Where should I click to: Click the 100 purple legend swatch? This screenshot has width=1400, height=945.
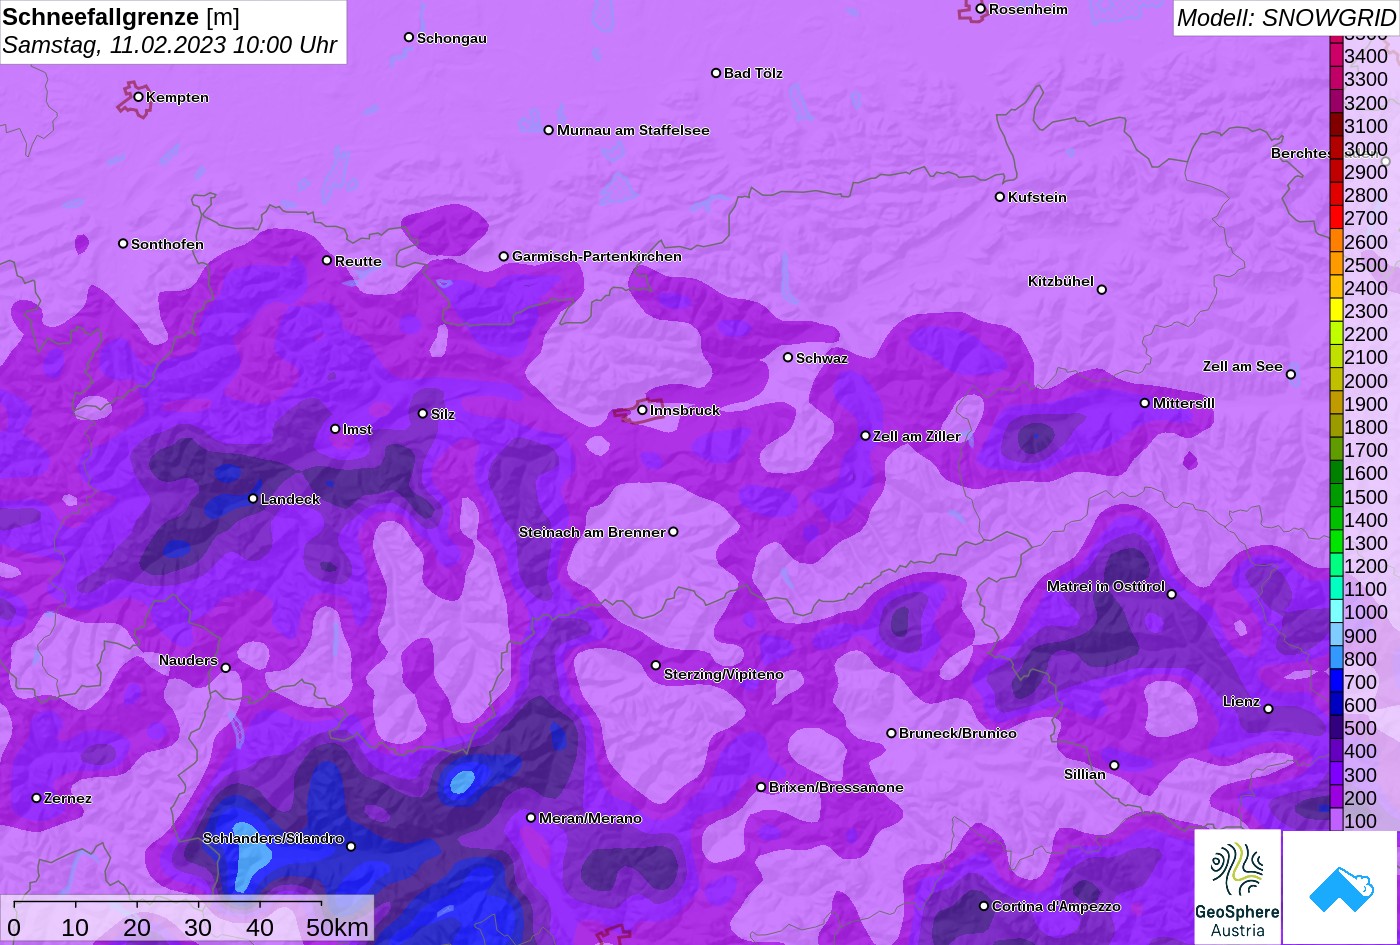(x=1336, y=821)
